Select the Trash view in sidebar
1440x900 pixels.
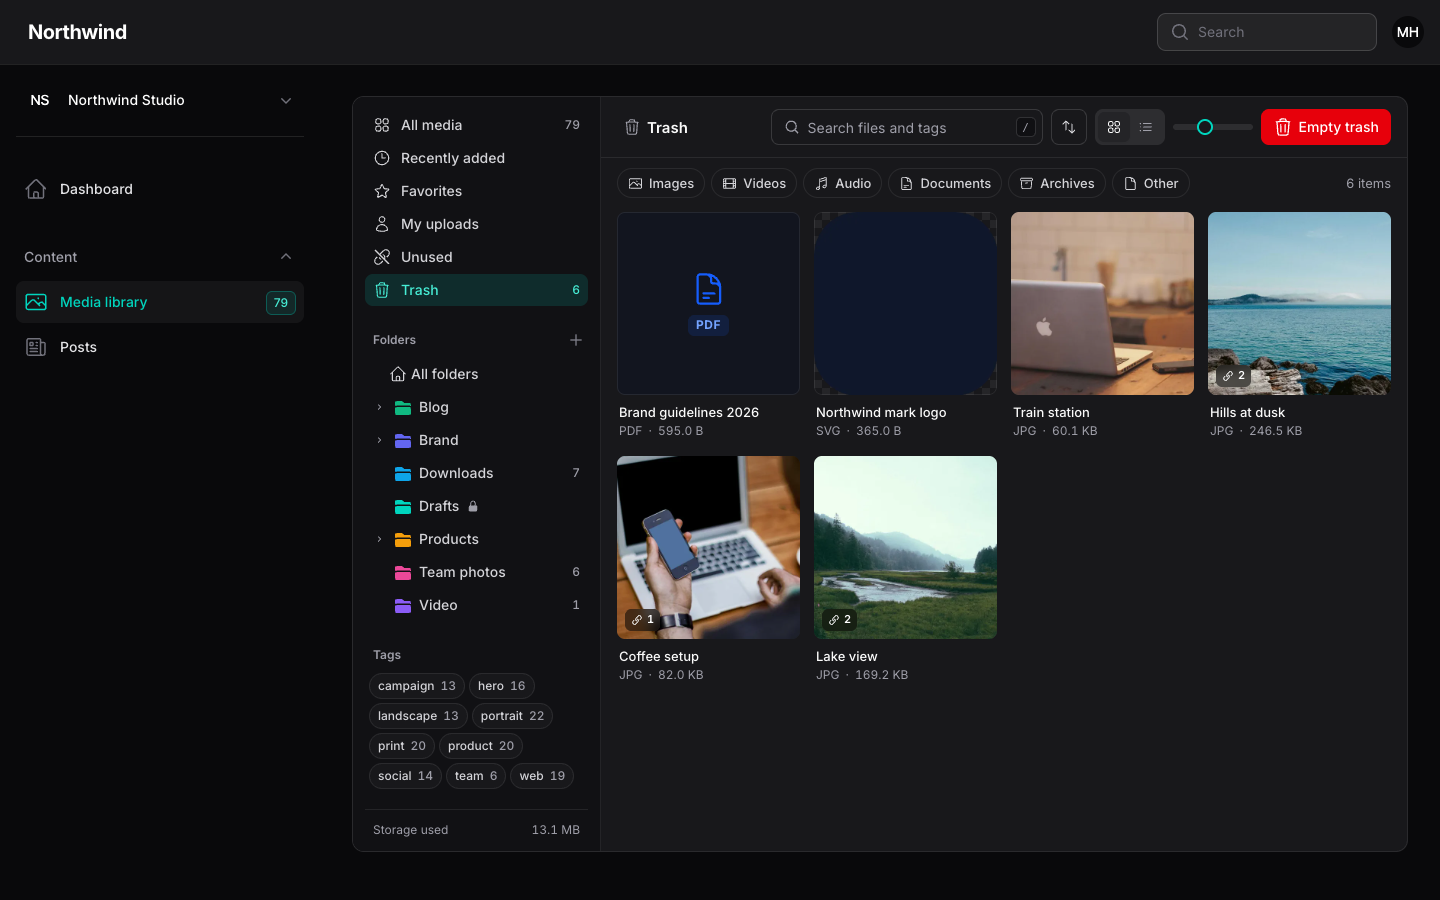click(476, 290)
